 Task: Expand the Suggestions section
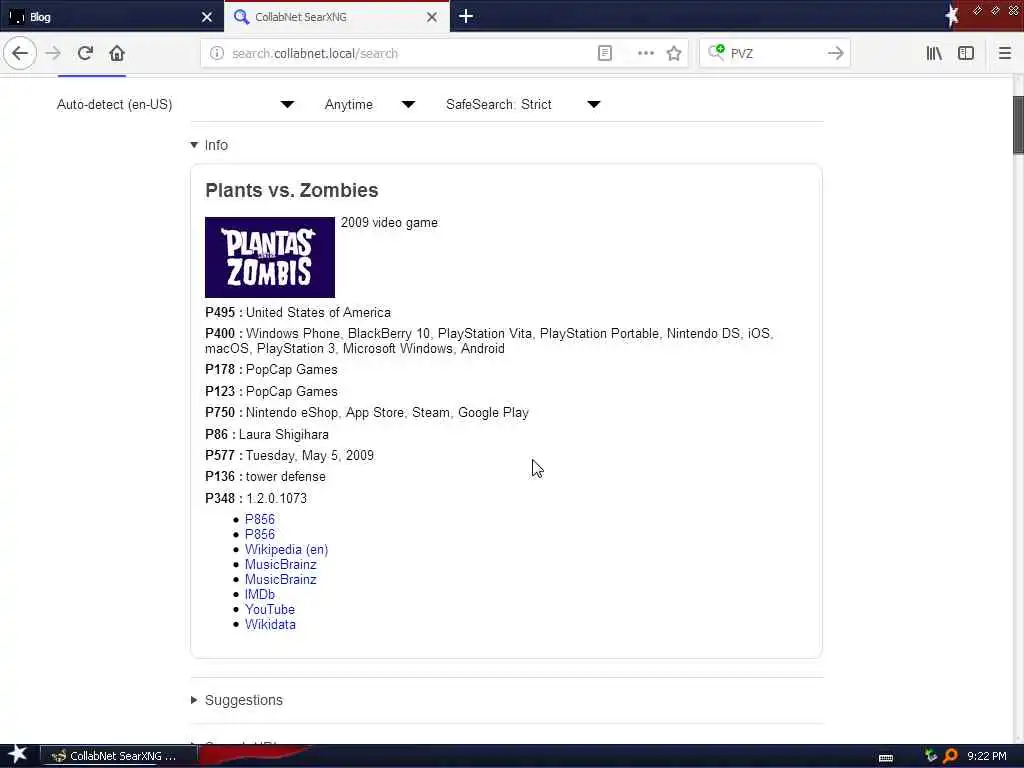pyautogui.click(x=236, y=700)
